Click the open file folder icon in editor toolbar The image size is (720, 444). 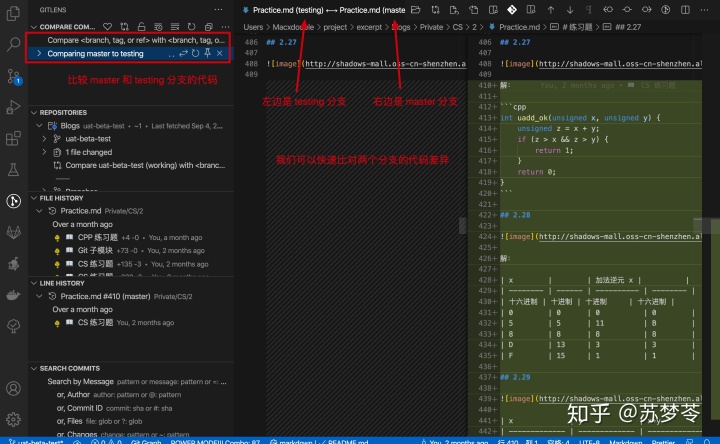coord(416,10)
